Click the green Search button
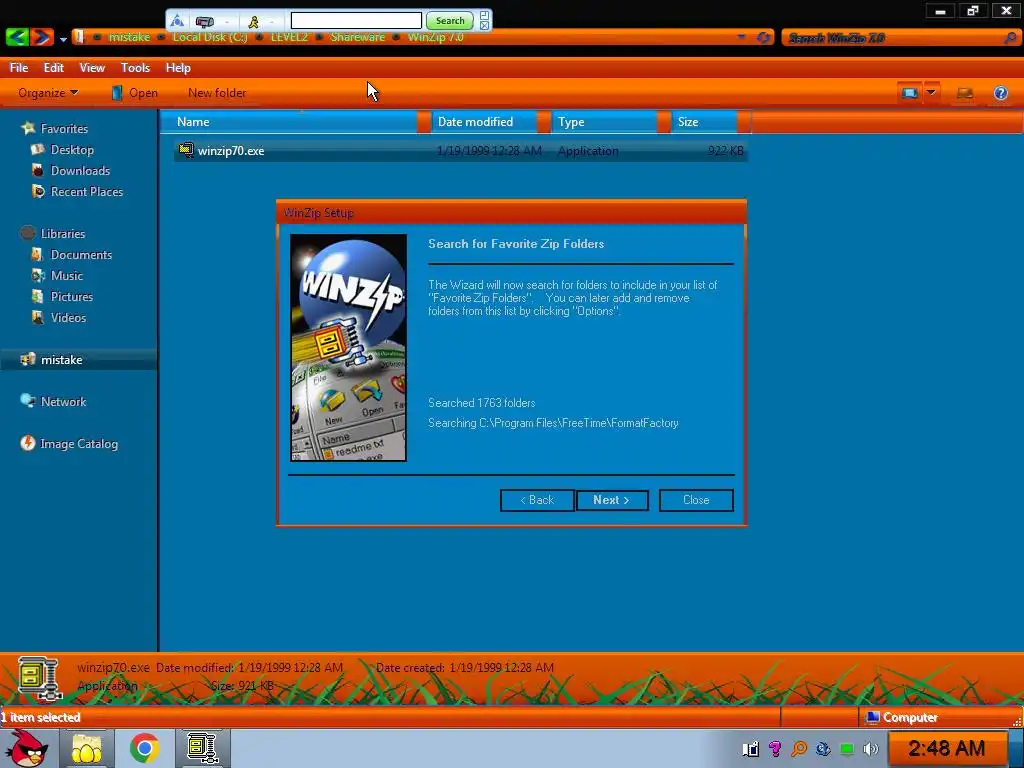Screen dimensions: 1024x768 [450, 21]
